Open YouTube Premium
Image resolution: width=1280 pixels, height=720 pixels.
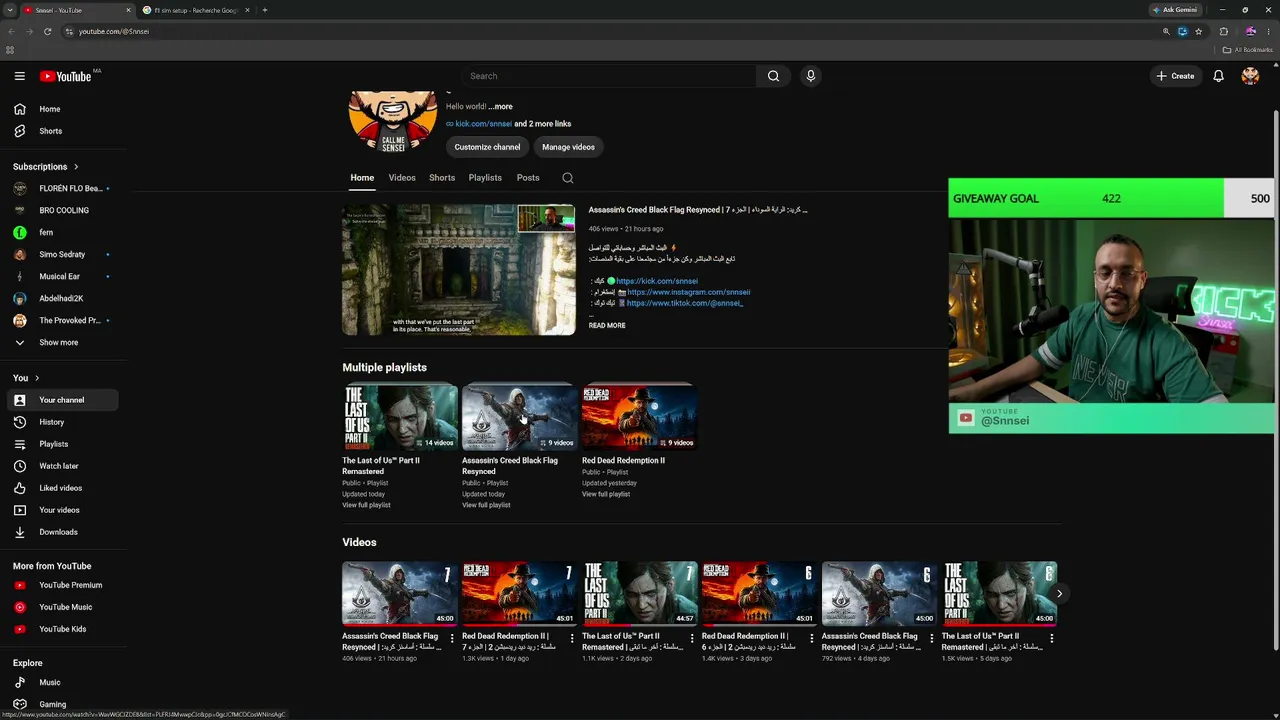point(62,585)
